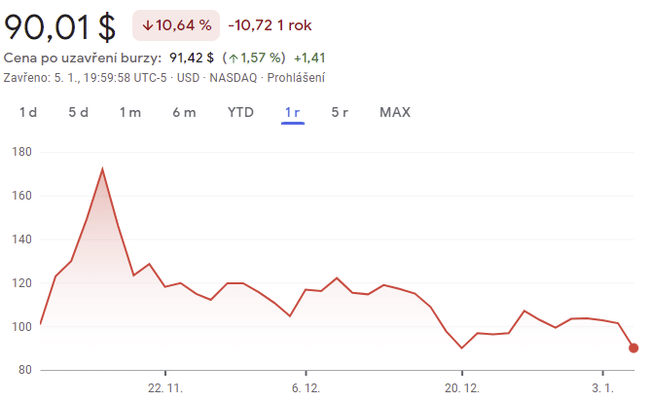Click the 90,01 $ main price

(60, 24)
